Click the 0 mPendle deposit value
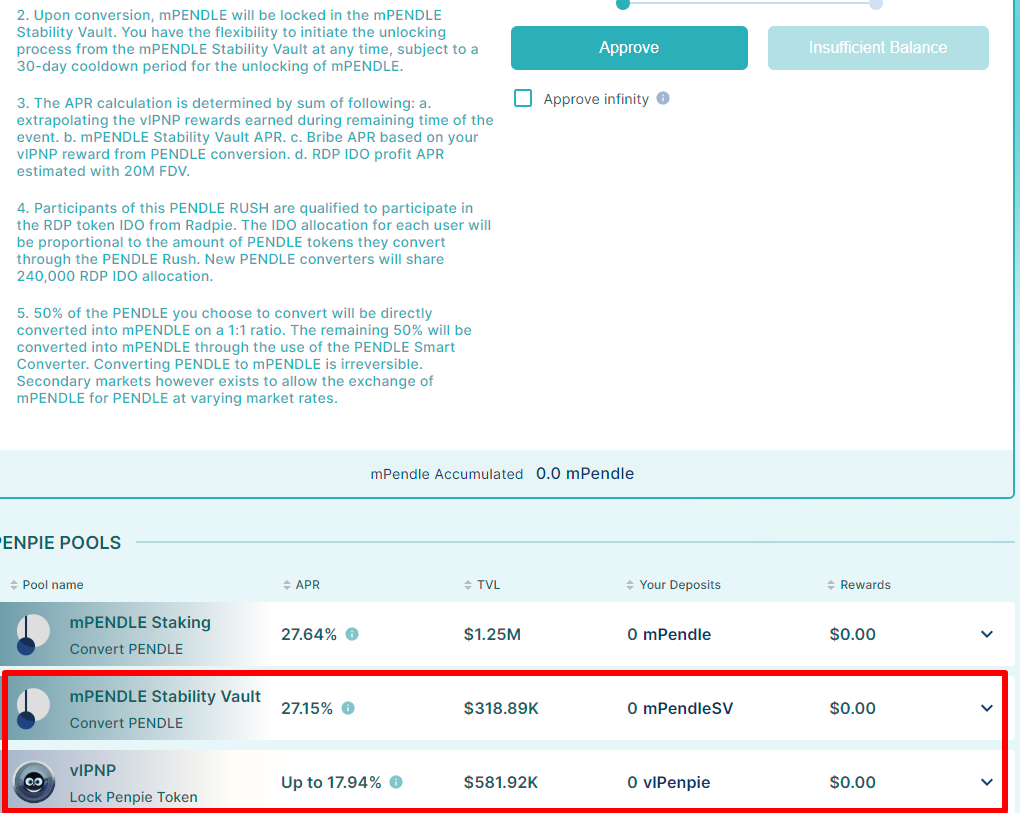Screen dimensions: 1020x813 (669, 634)
